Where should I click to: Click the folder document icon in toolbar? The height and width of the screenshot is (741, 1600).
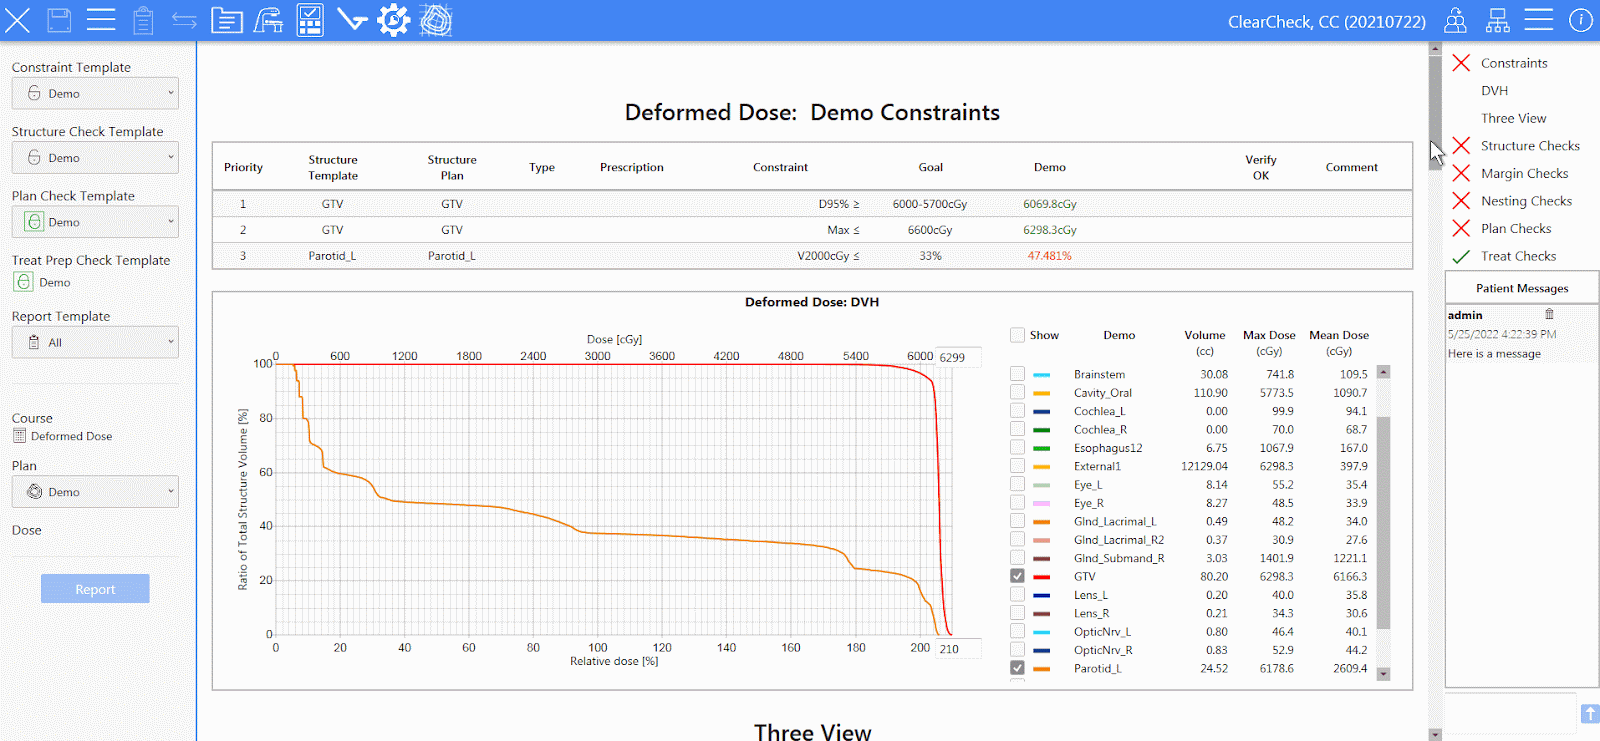tap(227, 20)
